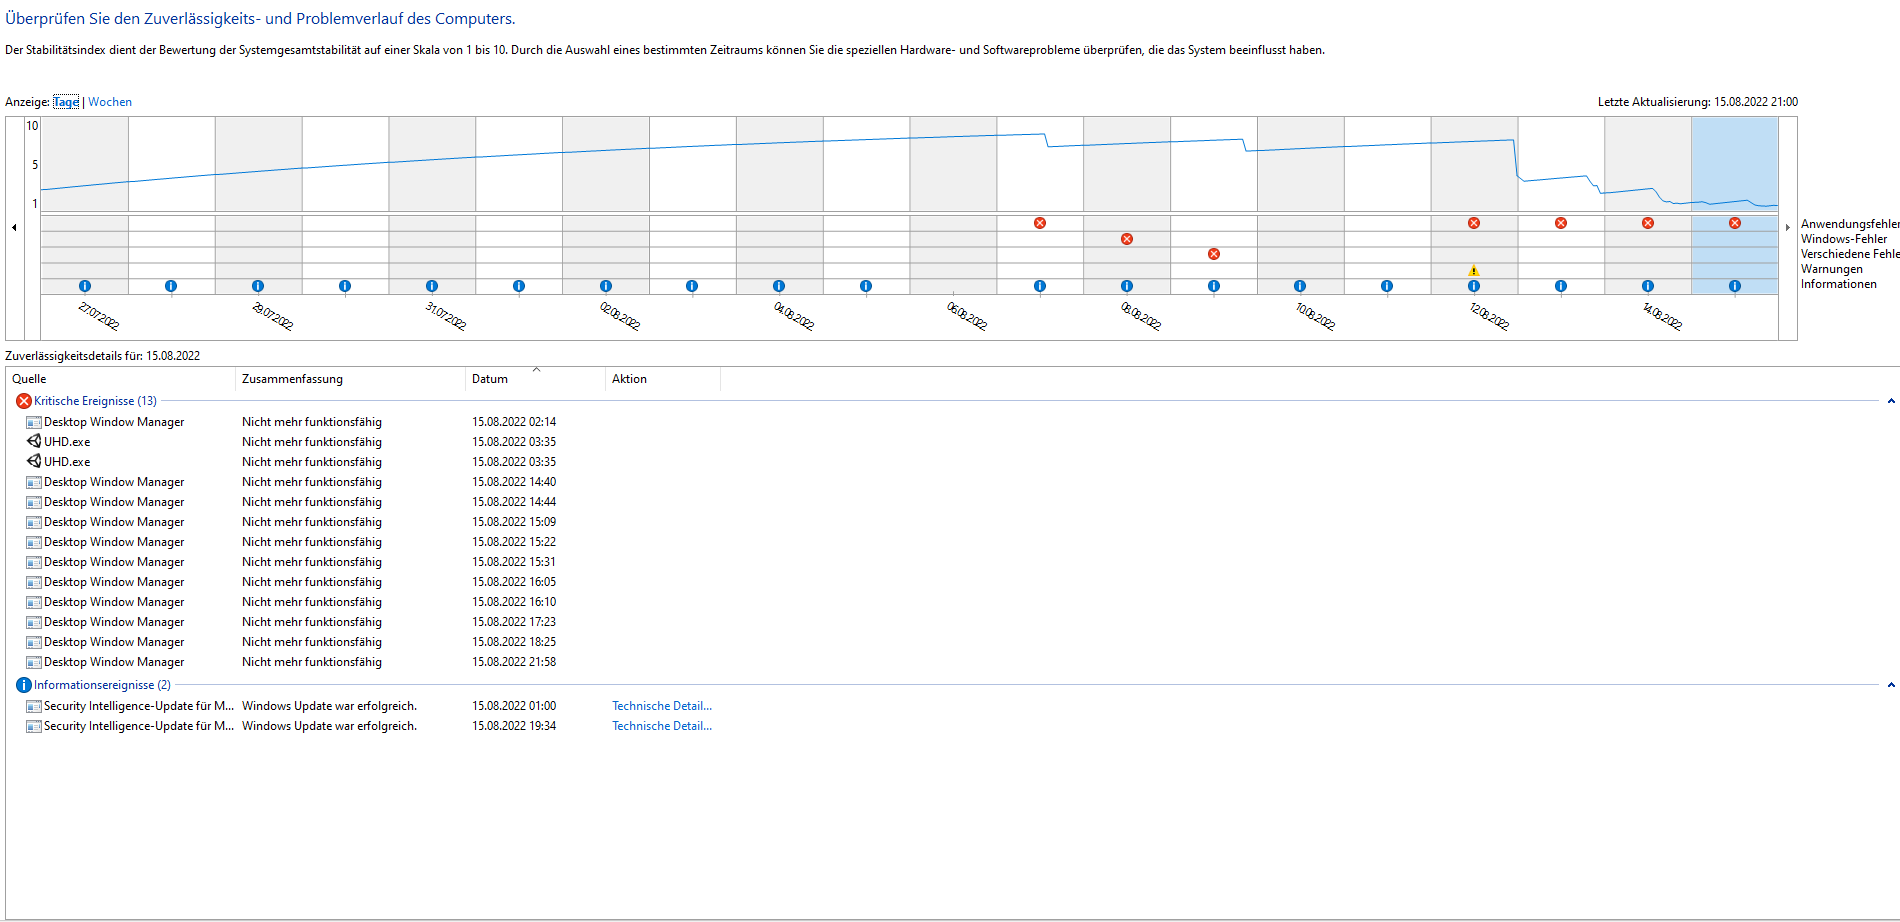Click the information icon for 28.07.2022
Image resolution: width=1900 pixels, height=922 pixels.
171,286
